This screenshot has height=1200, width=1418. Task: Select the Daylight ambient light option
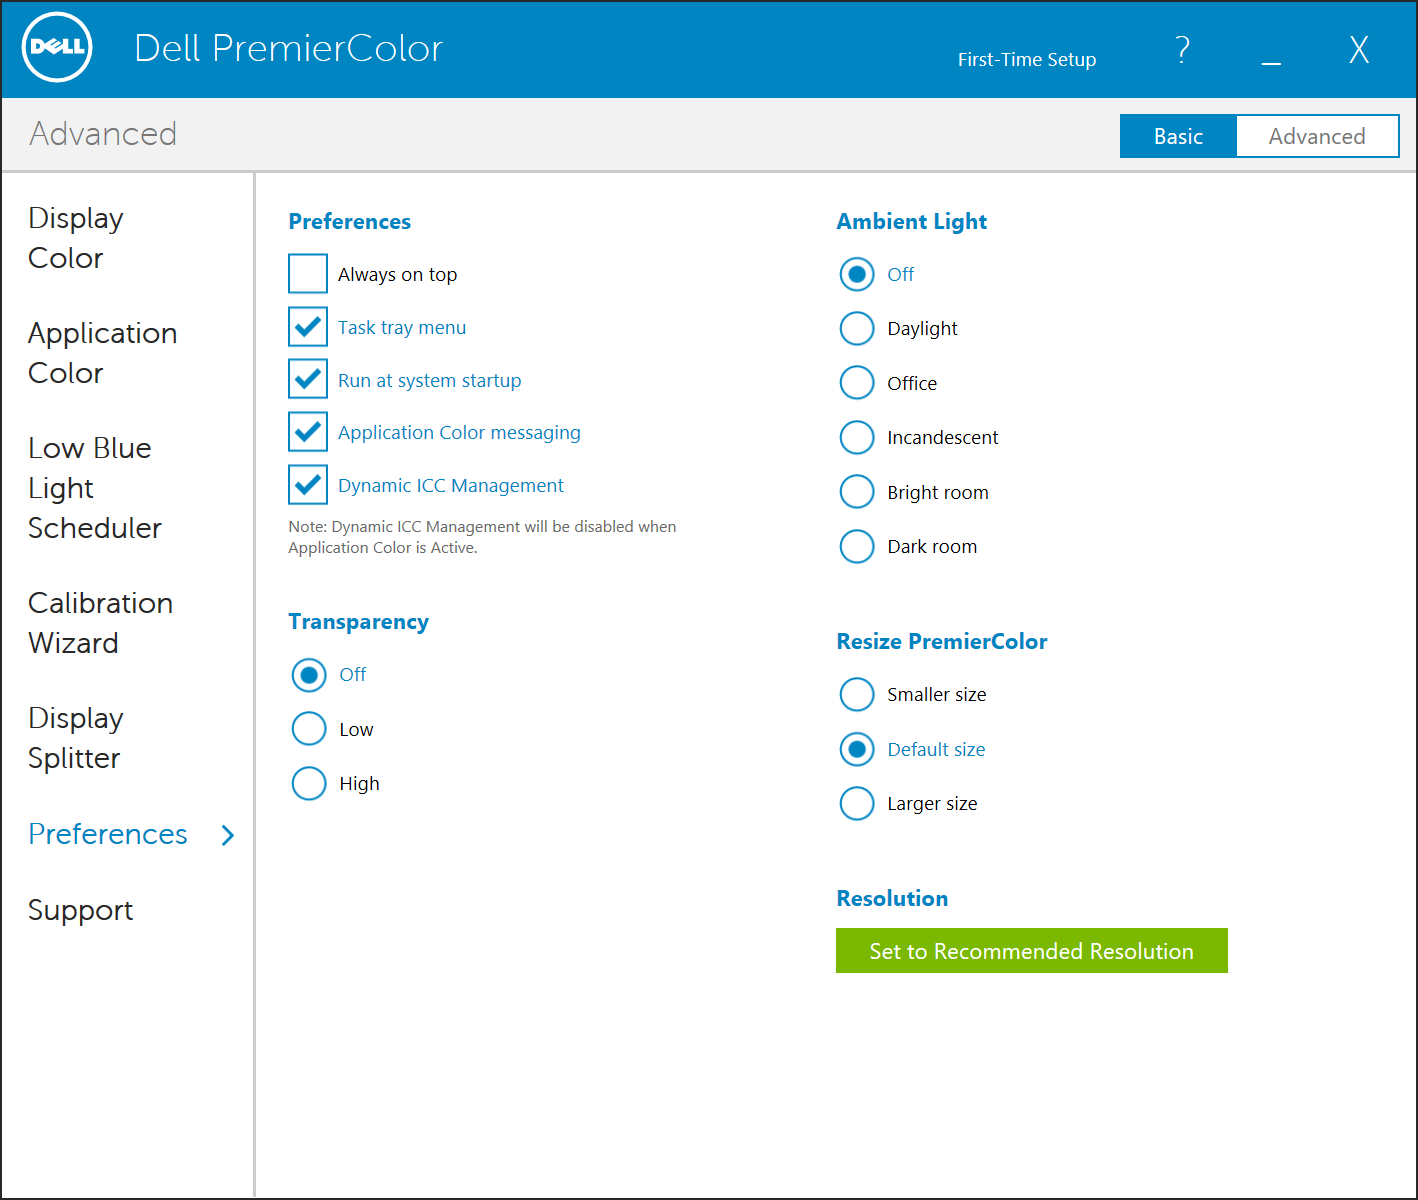pyautogui.click(x=857, y=328)
